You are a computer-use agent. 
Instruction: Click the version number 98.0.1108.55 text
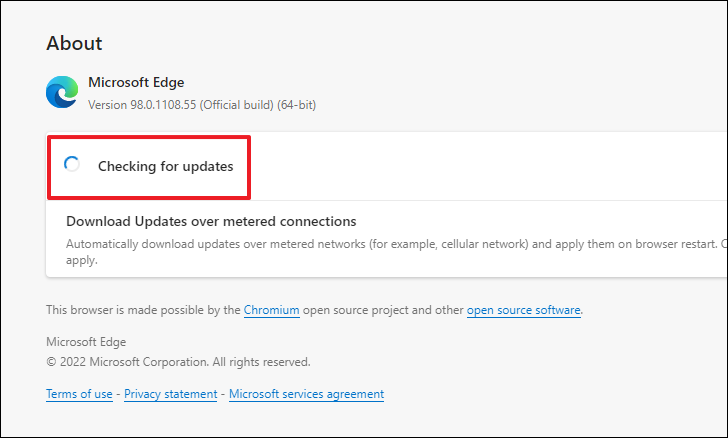(163, 105)
